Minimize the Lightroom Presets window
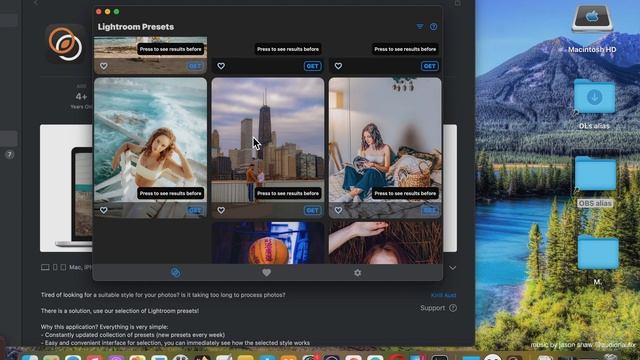Screen dimensions: 640x360 click(107, 12)
